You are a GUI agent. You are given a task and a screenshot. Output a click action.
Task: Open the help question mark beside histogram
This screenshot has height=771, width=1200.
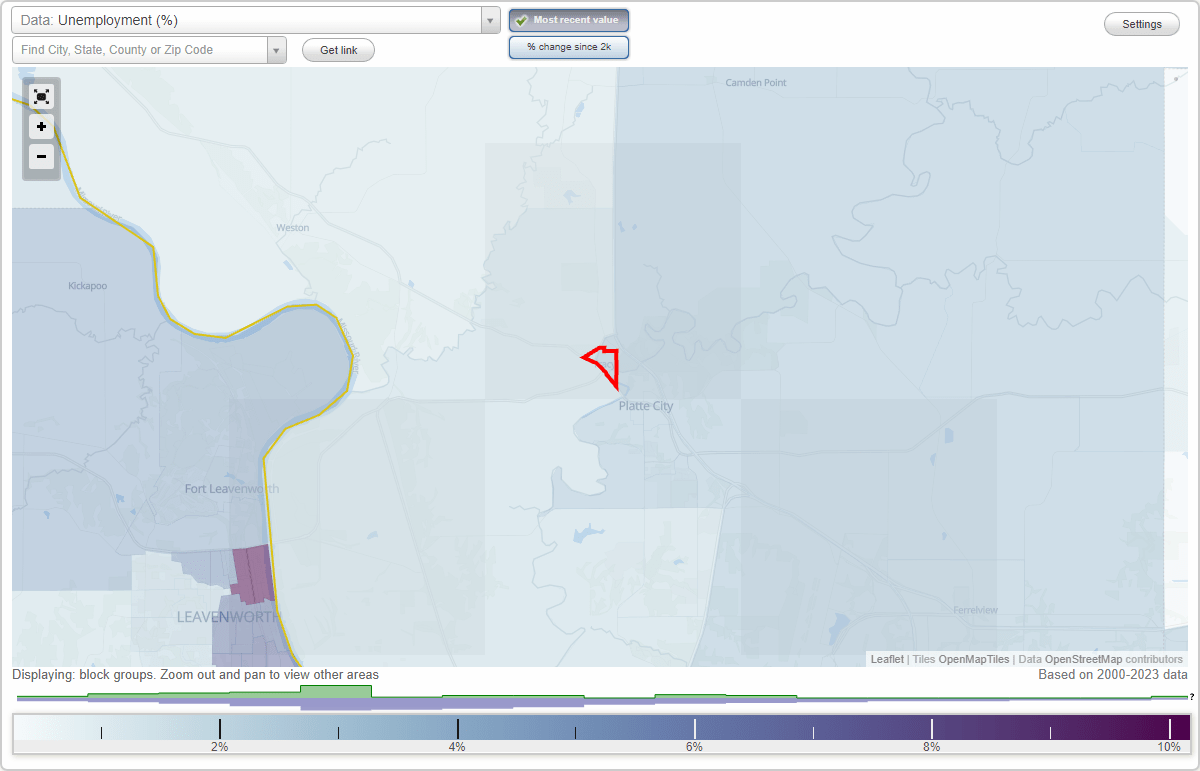pos(1192,697)
